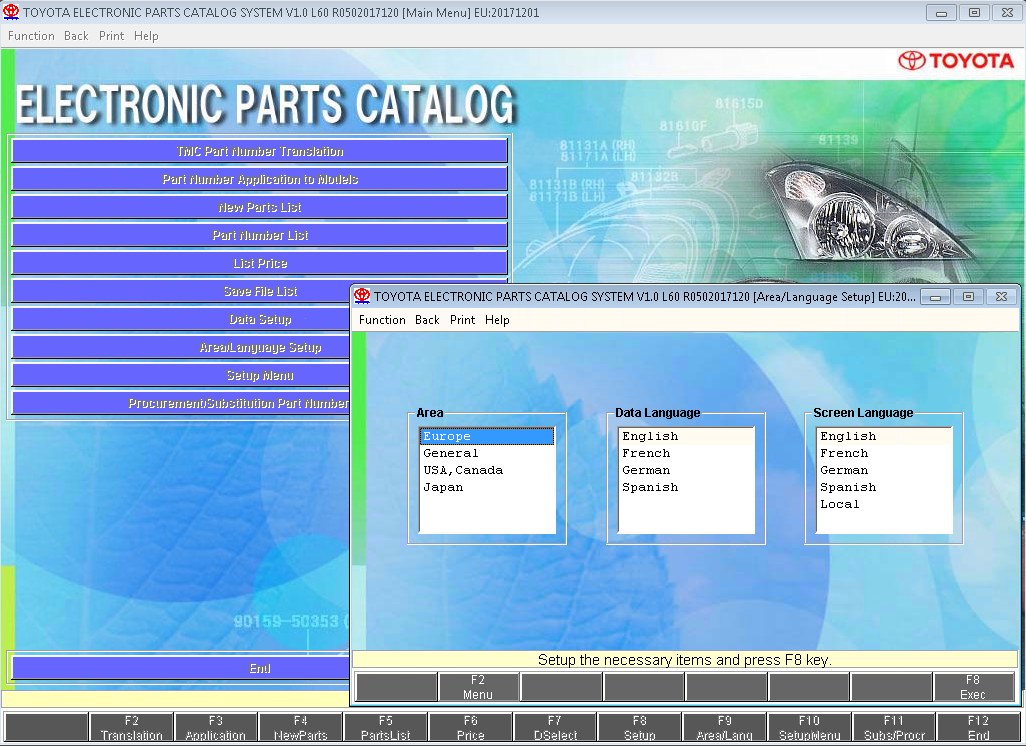Open Help menu in the dialog window
Screen dimensions: 1026x746
click(497, 320)
